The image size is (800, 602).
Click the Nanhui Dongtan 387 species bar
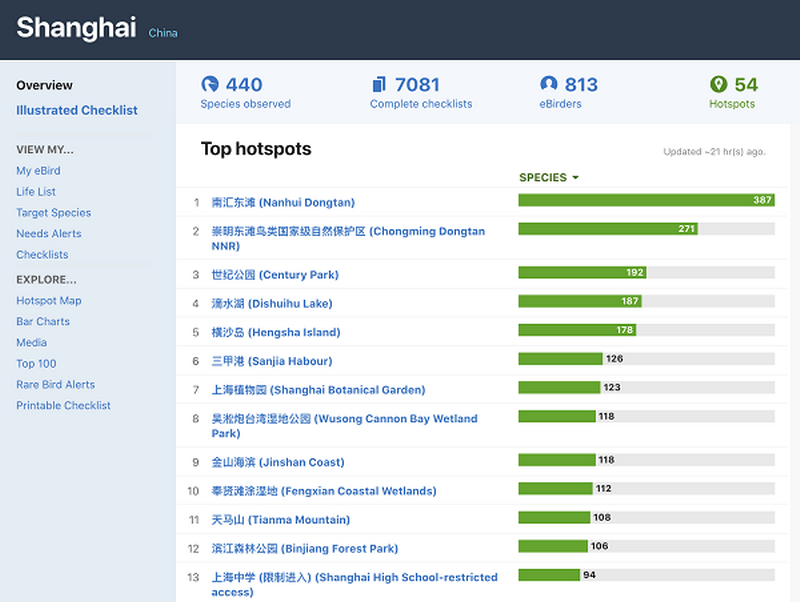[x=646, y=200]
